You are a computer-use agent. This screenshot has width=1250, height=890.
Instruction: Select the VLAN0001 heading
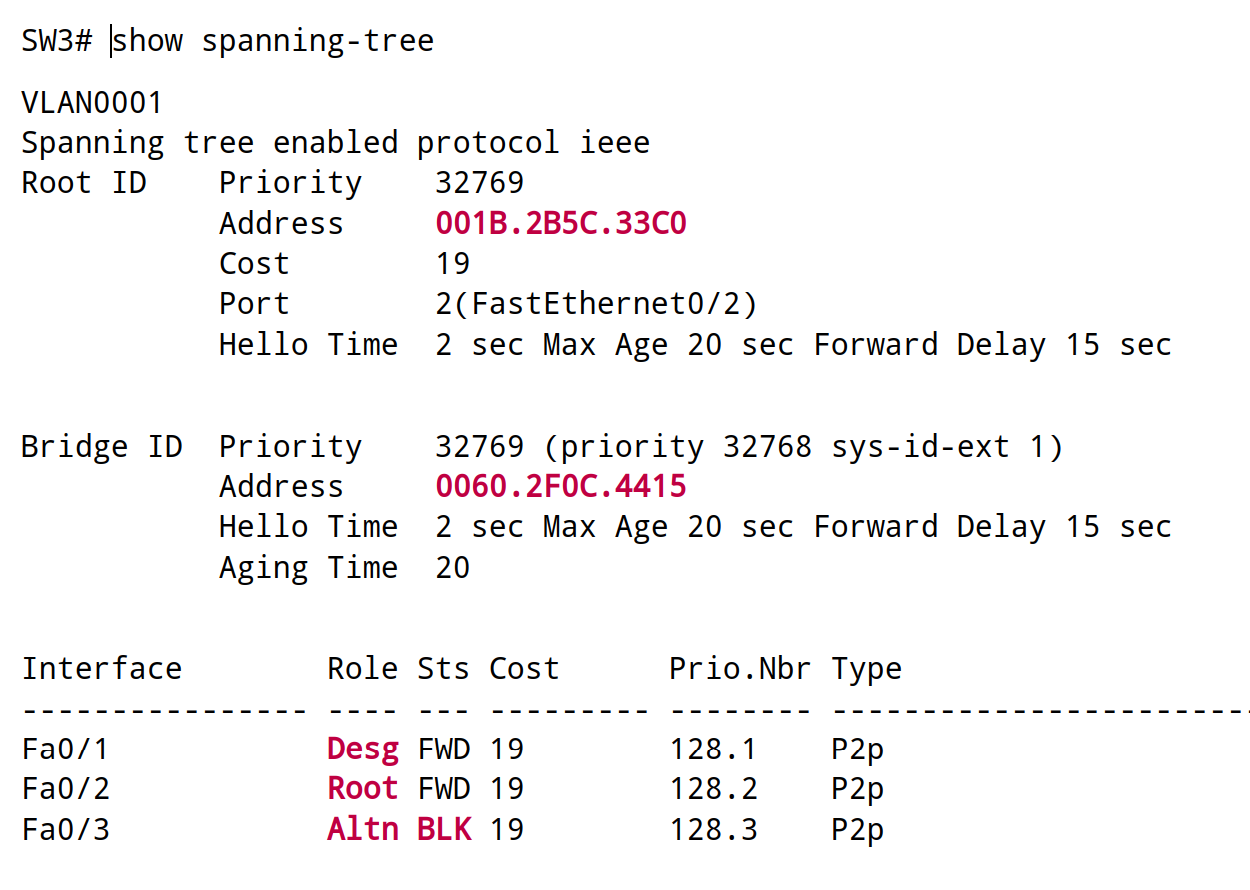click(x=95, y=100)
